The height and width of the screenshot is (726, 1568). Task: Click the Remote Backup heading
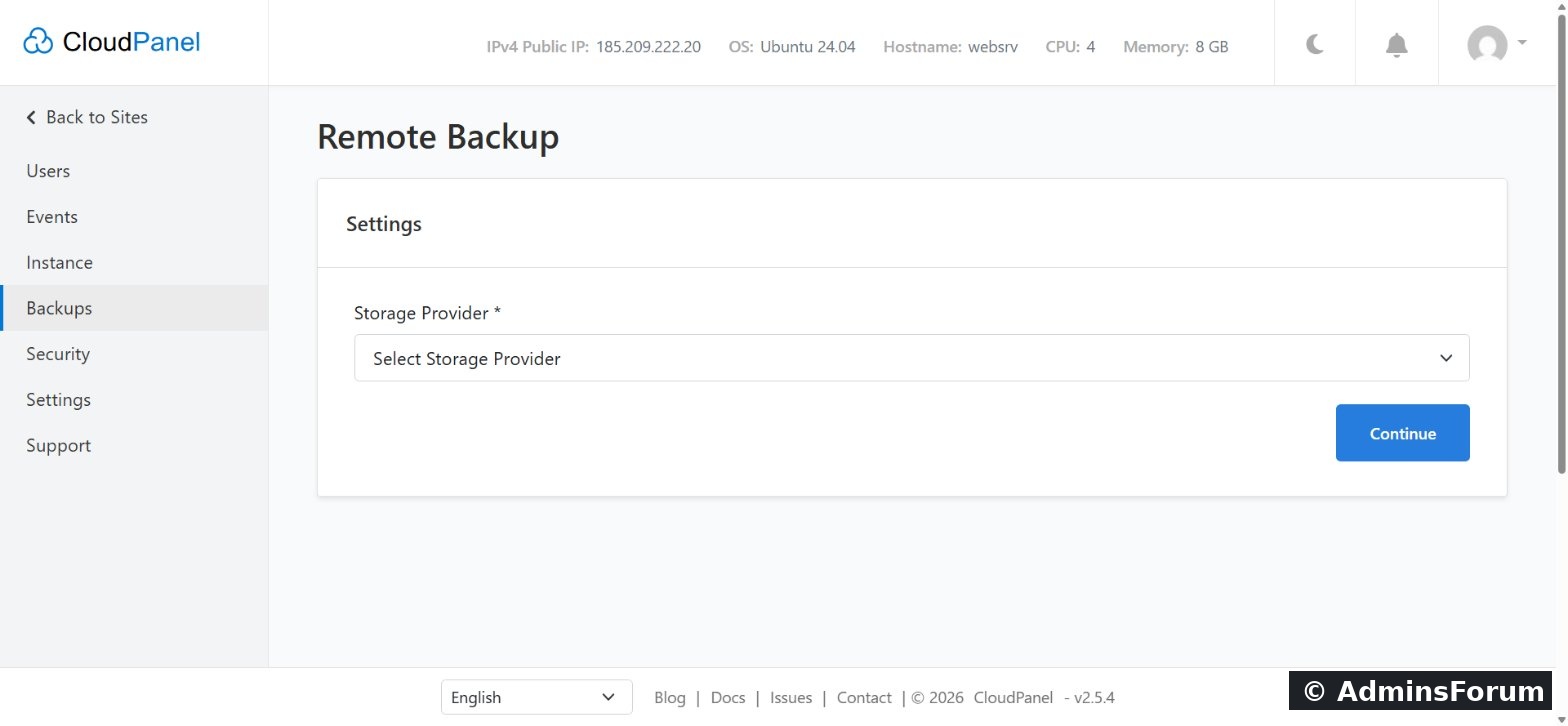pyautogui.click(x=438, y=137)
